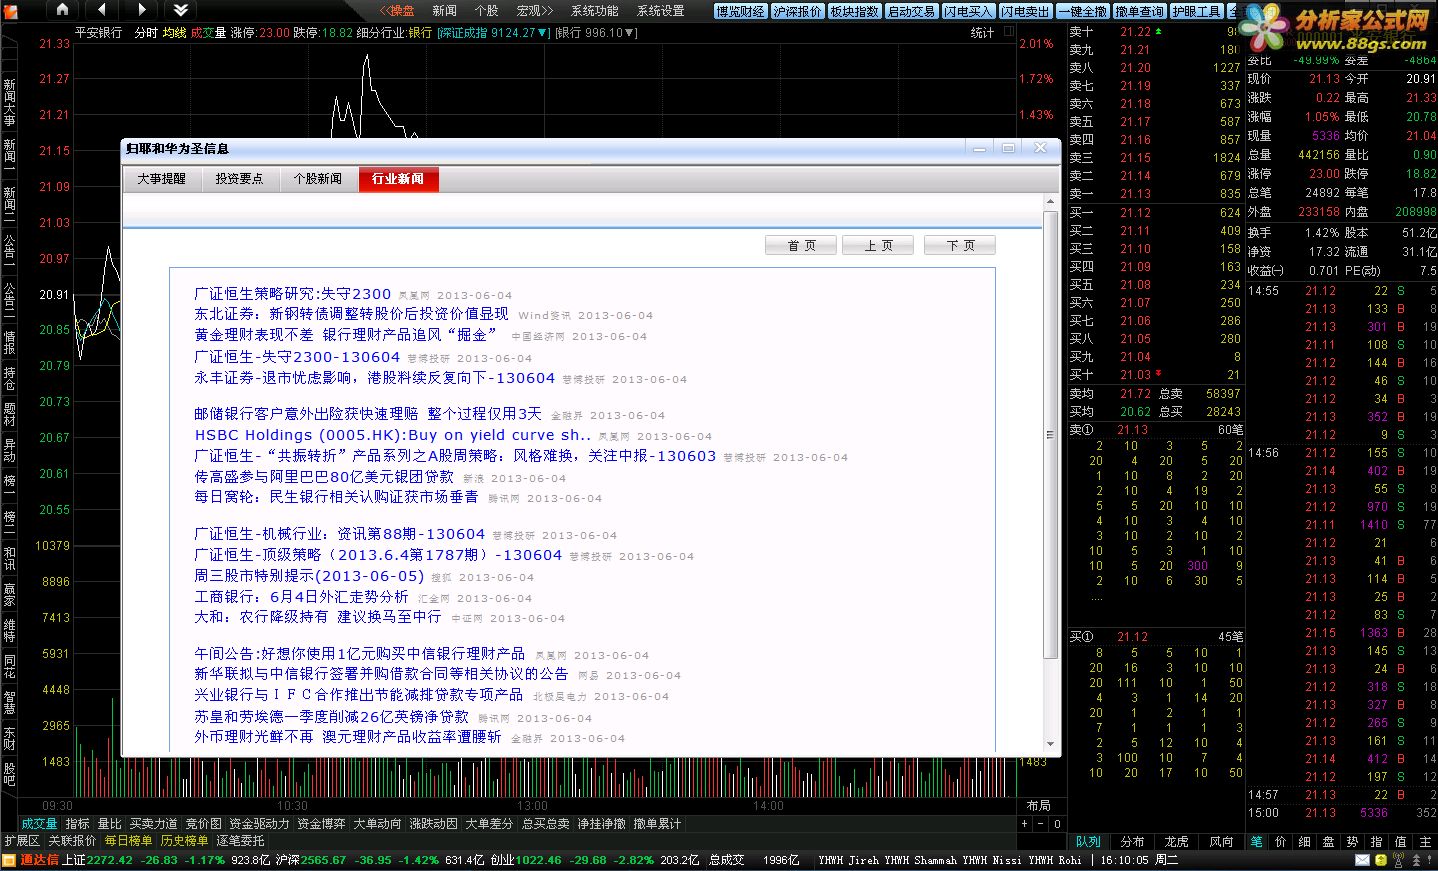This screenshot has width=1438, height=871.
Task: Open news link 东北证券：新钢转债调整转股价后投资价值显现
Action: [x=351, y=314]
